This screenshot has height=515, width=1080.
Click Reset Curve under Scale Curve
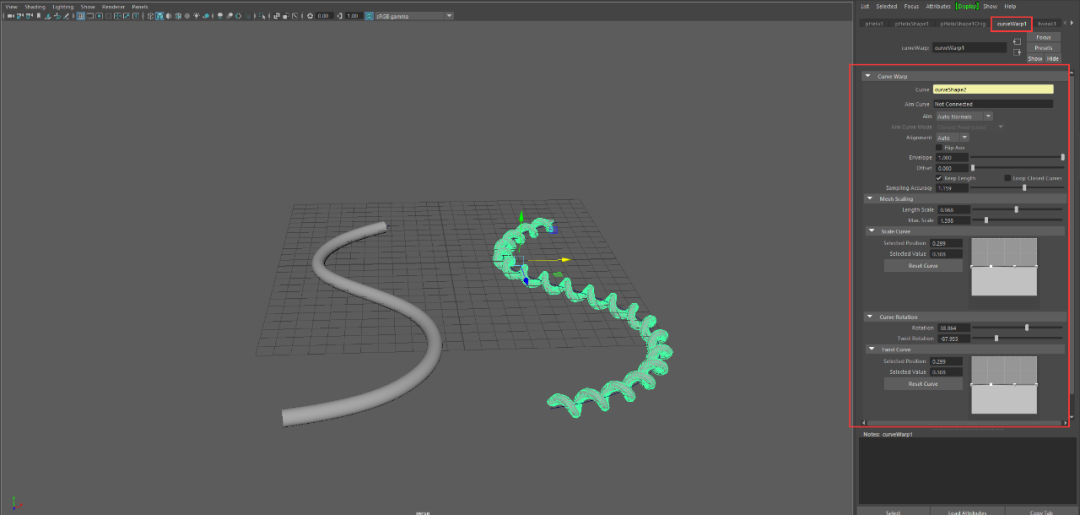tap(923, 266)
